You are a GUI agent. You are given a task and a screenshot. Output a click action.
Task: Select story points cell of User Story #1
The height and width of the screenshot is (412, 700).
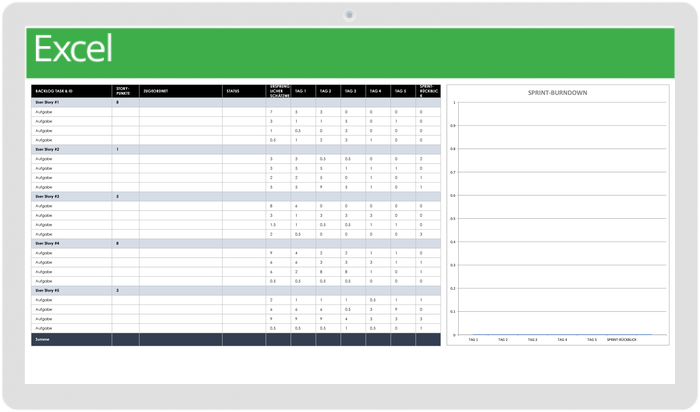pos(125,103)
